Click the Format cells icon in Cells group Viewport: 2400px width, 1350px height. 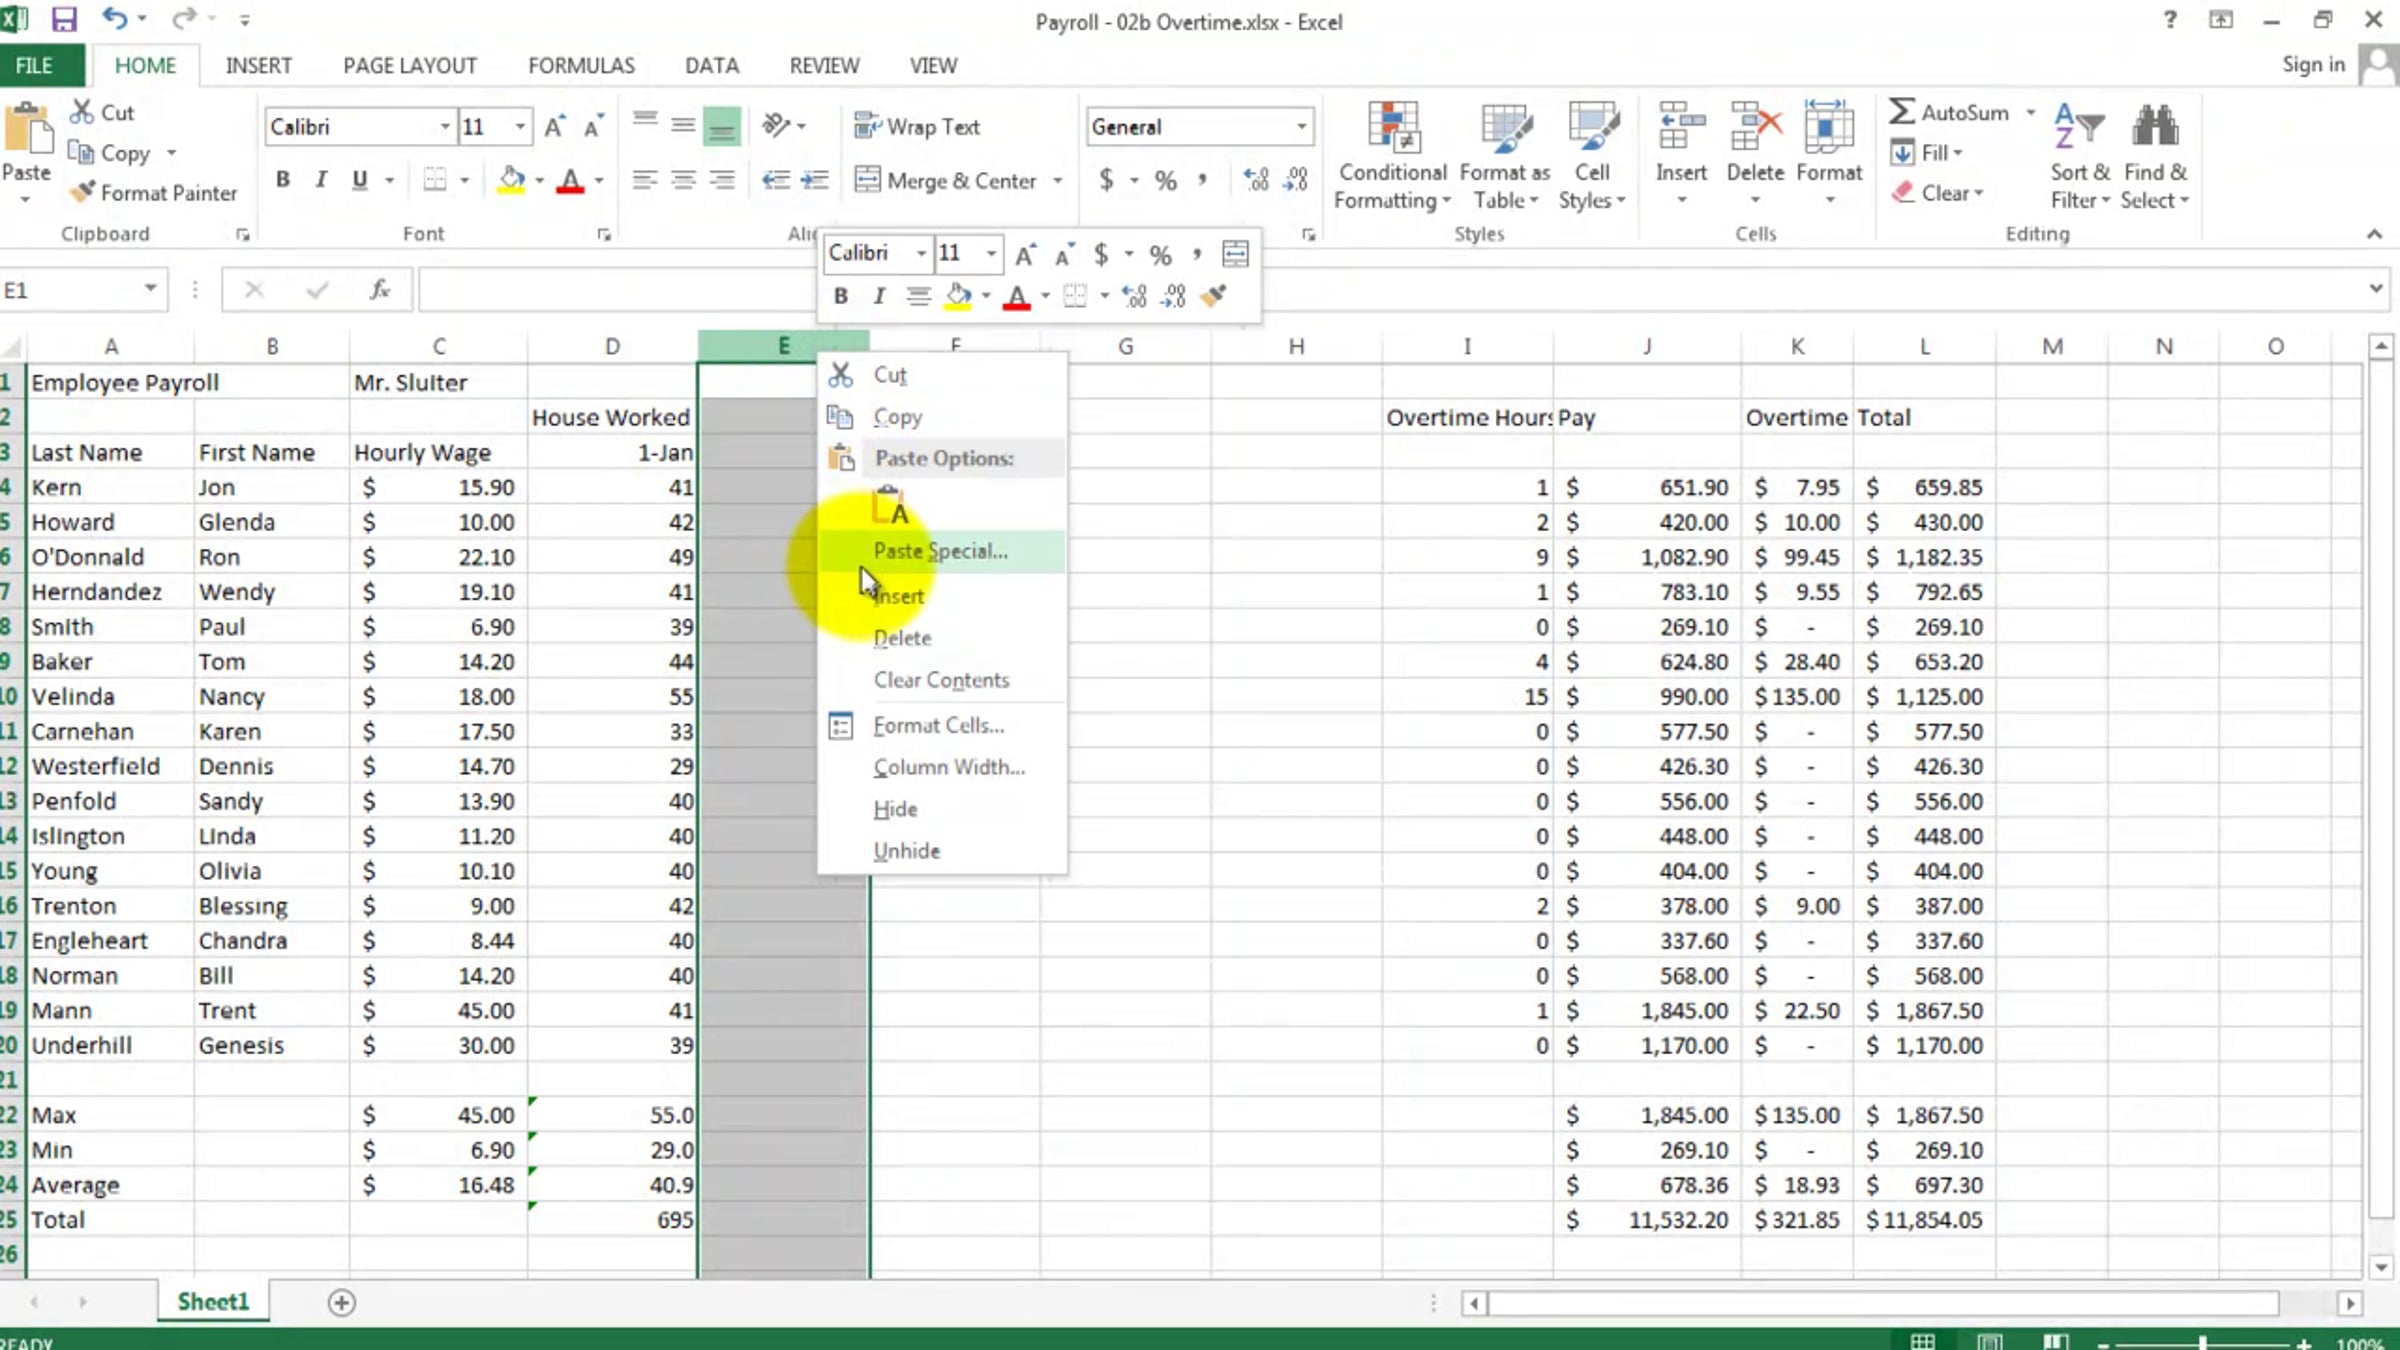click(x=1829, y=128)
